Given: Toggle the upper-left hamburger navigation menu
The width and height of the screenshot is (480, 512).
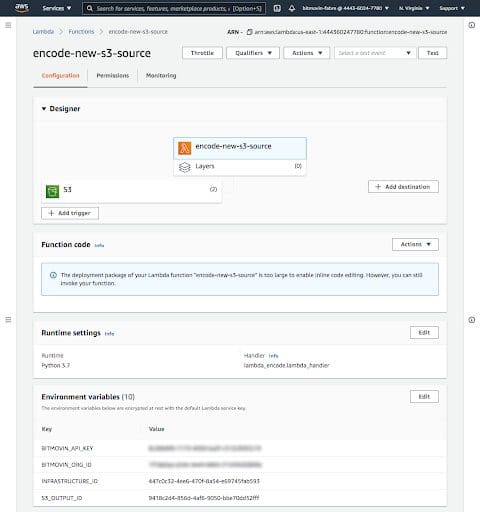Looking at the screenshot, I should pos(8,25).
